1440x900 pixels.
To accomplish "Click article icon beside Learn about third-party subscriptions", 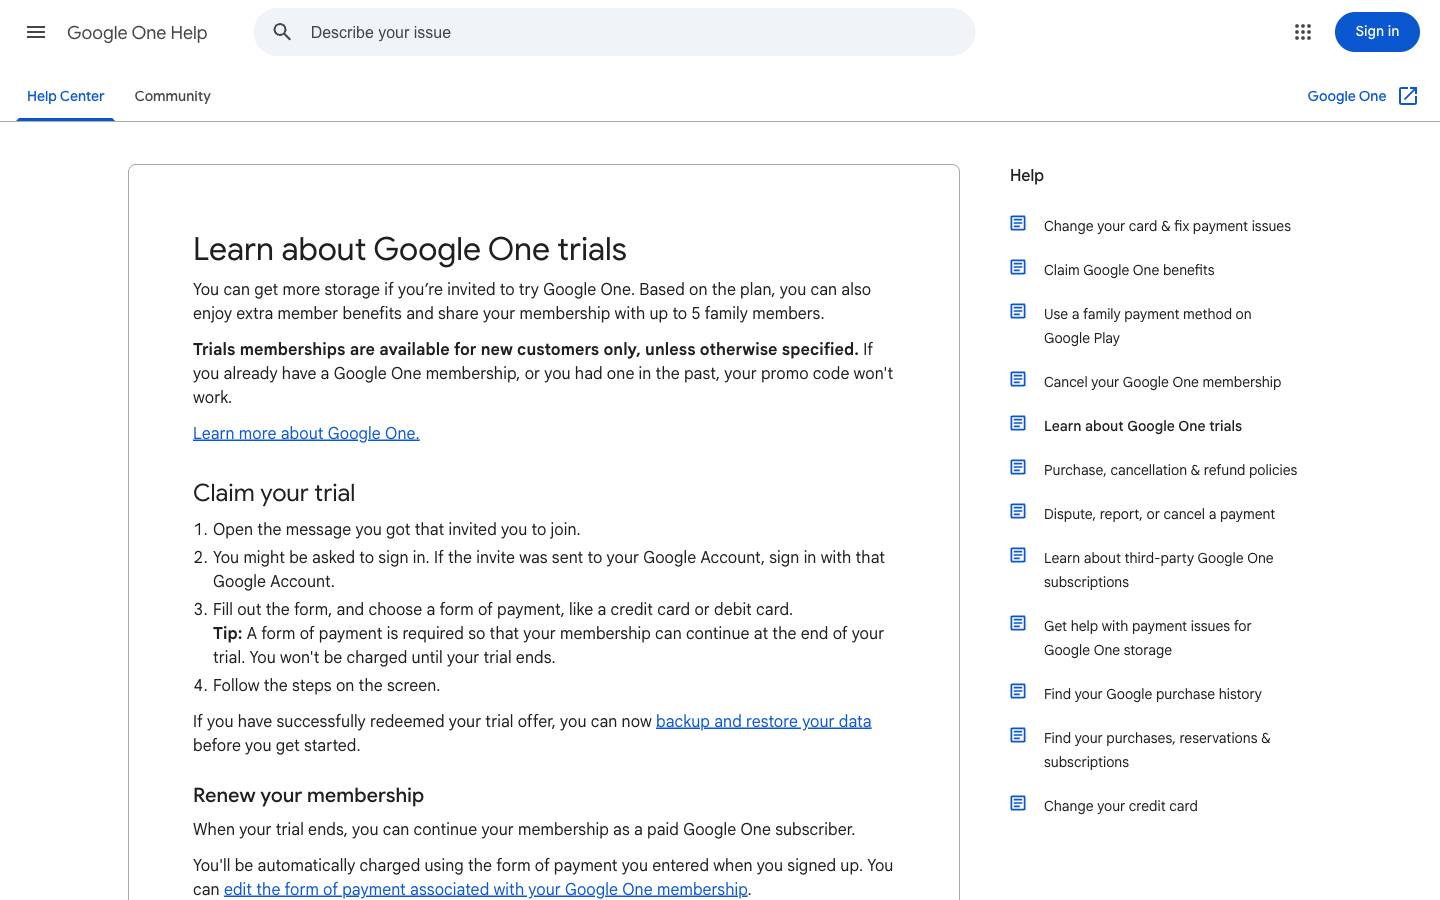I will (1018, 555).
